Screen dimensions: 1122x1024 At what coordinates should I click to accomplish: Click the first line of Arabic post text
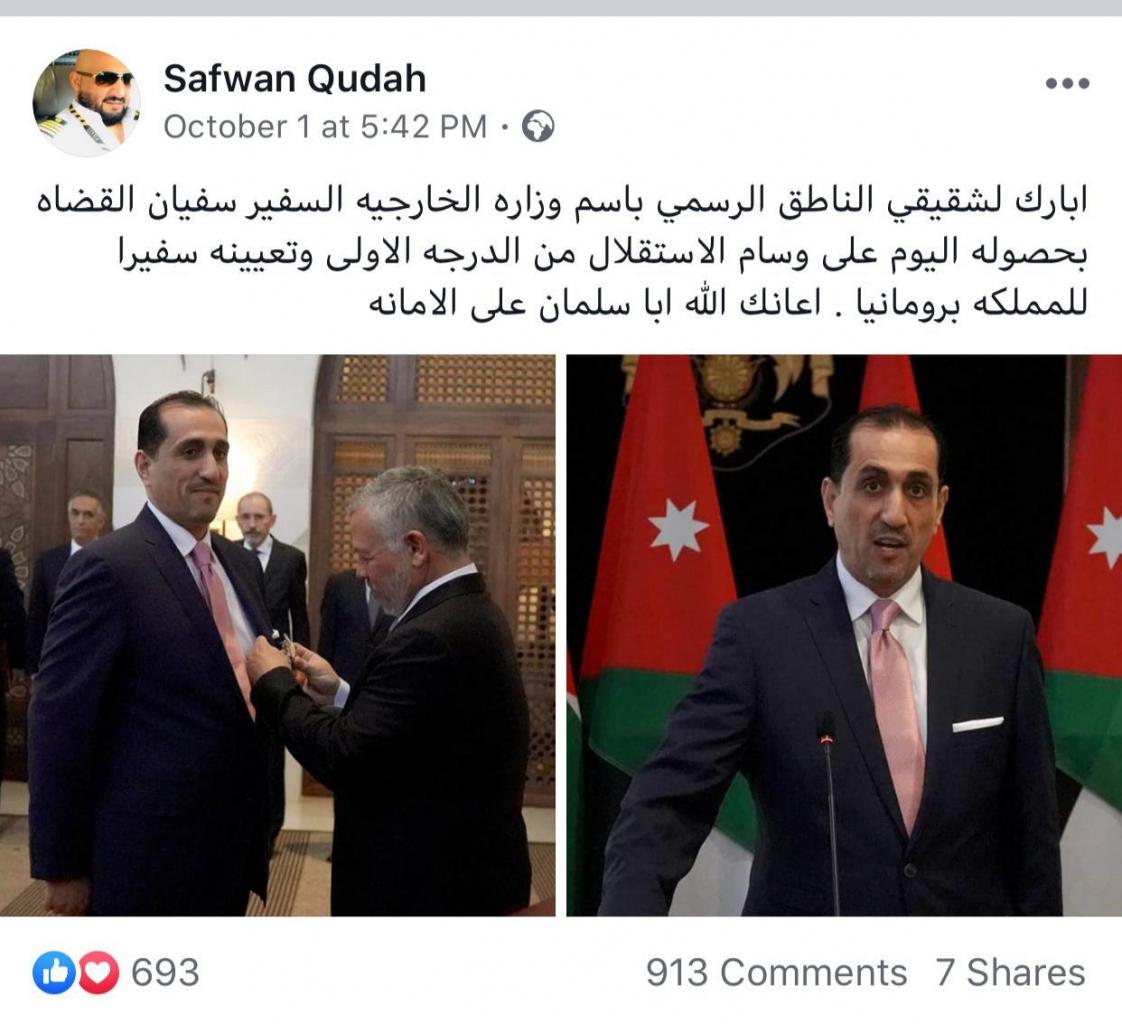[x=562, y=201]
